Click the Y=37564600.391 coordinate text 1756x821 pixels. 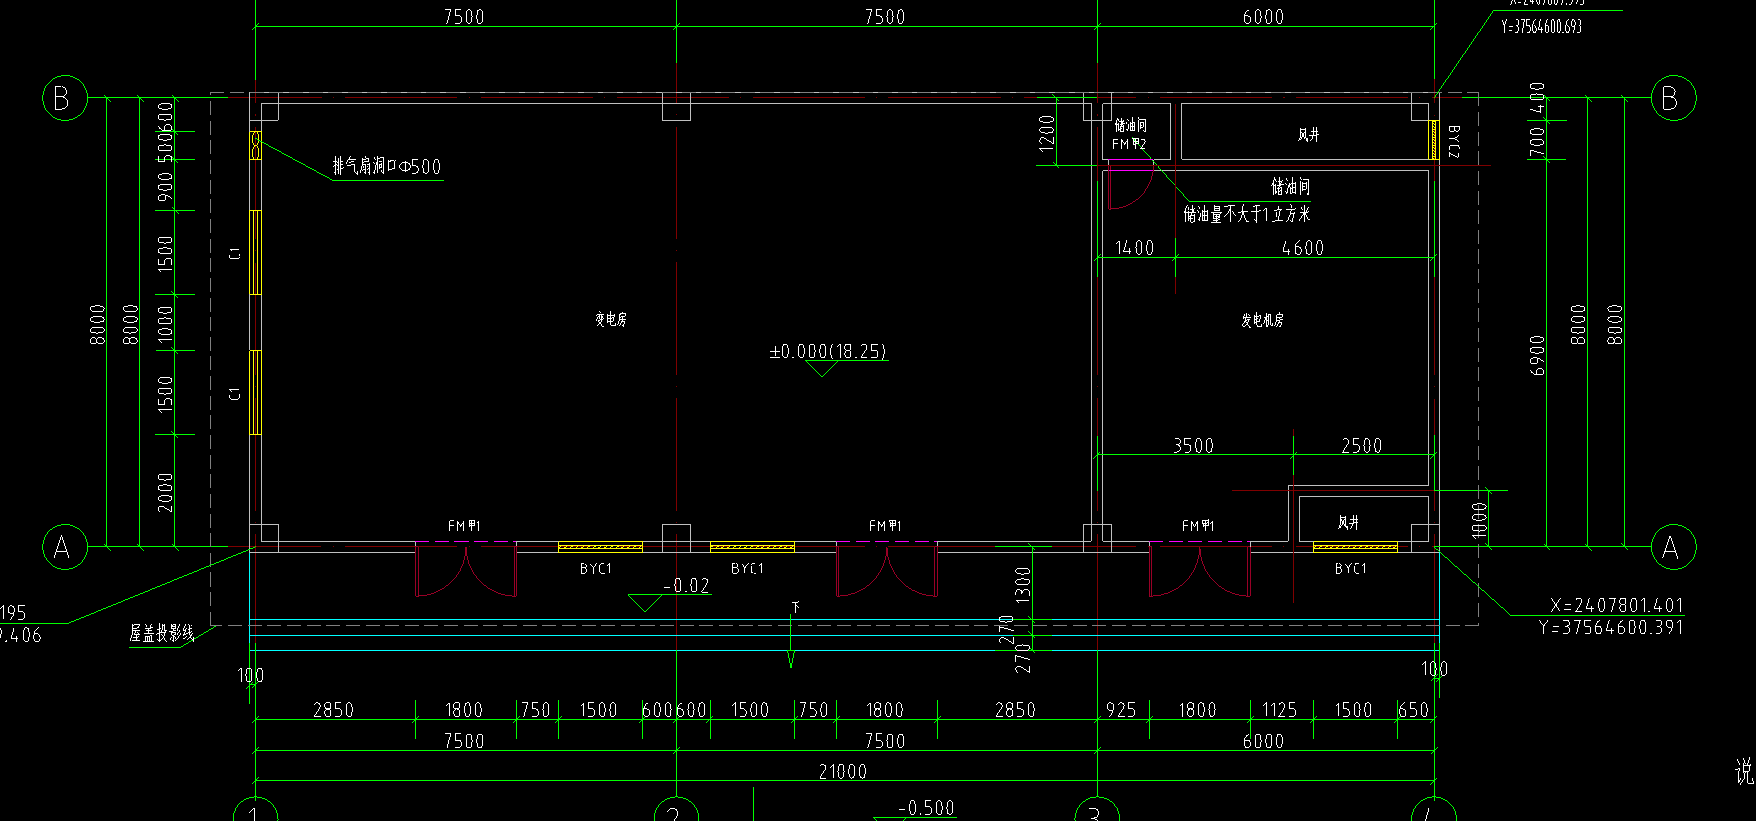point(1611,627)
